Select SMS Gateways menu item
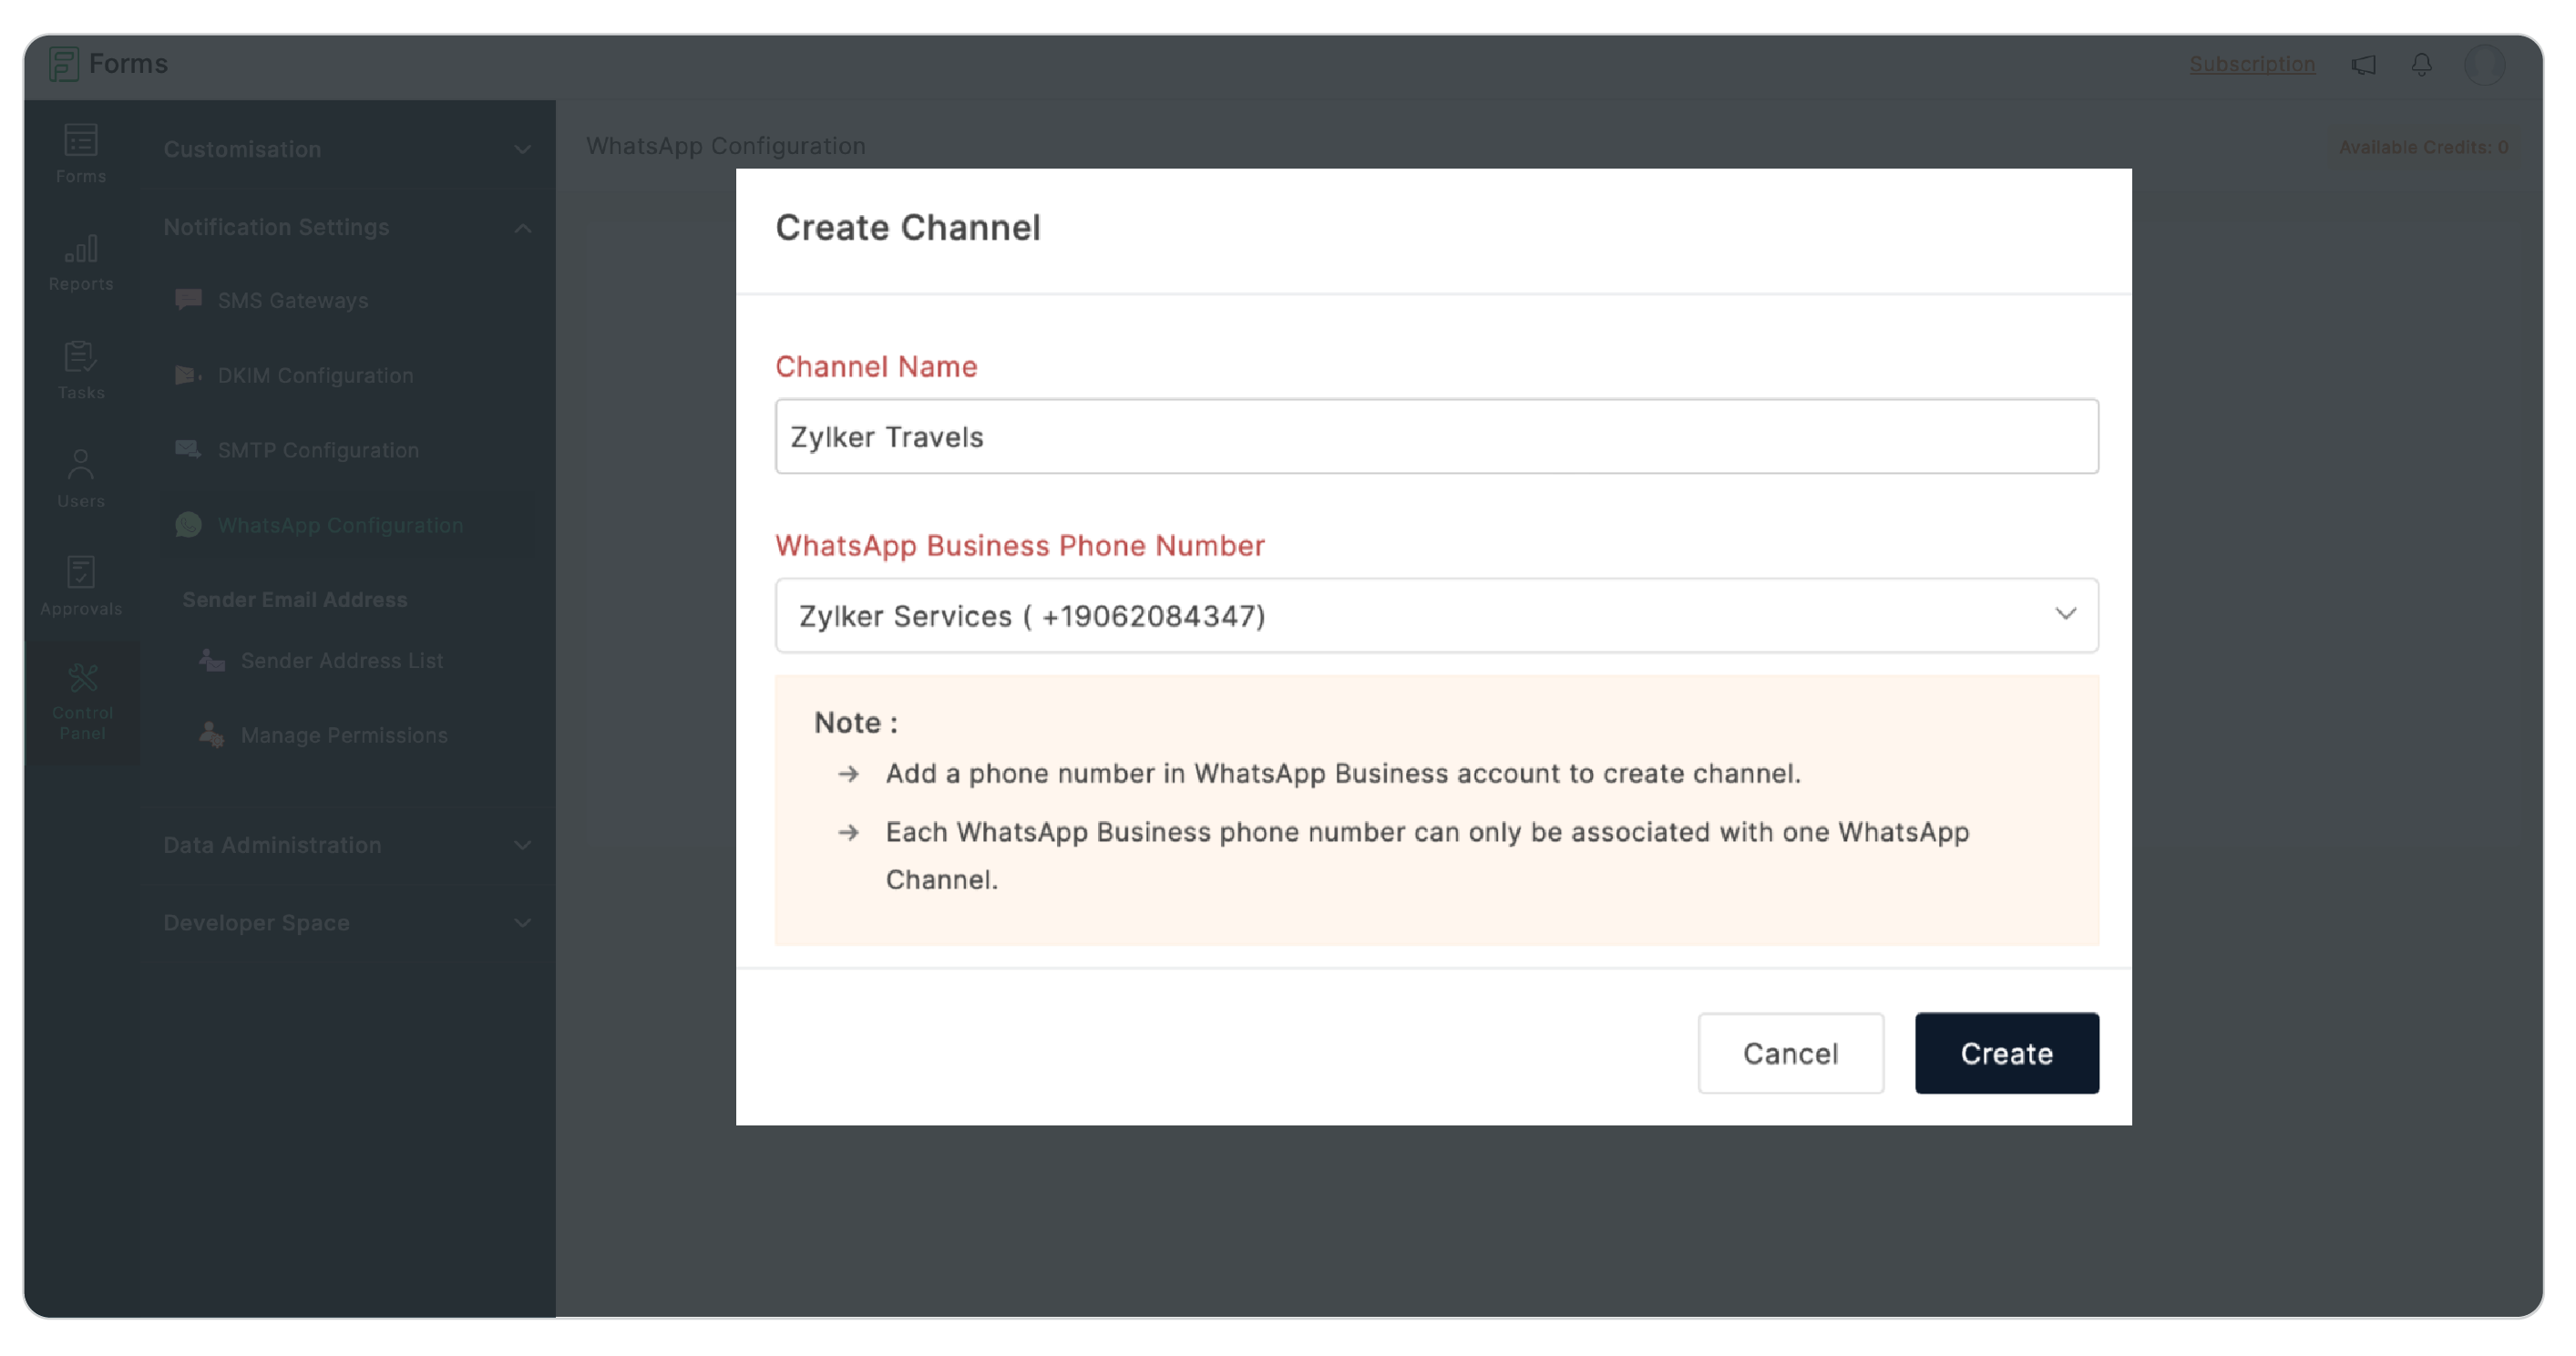 292,300
